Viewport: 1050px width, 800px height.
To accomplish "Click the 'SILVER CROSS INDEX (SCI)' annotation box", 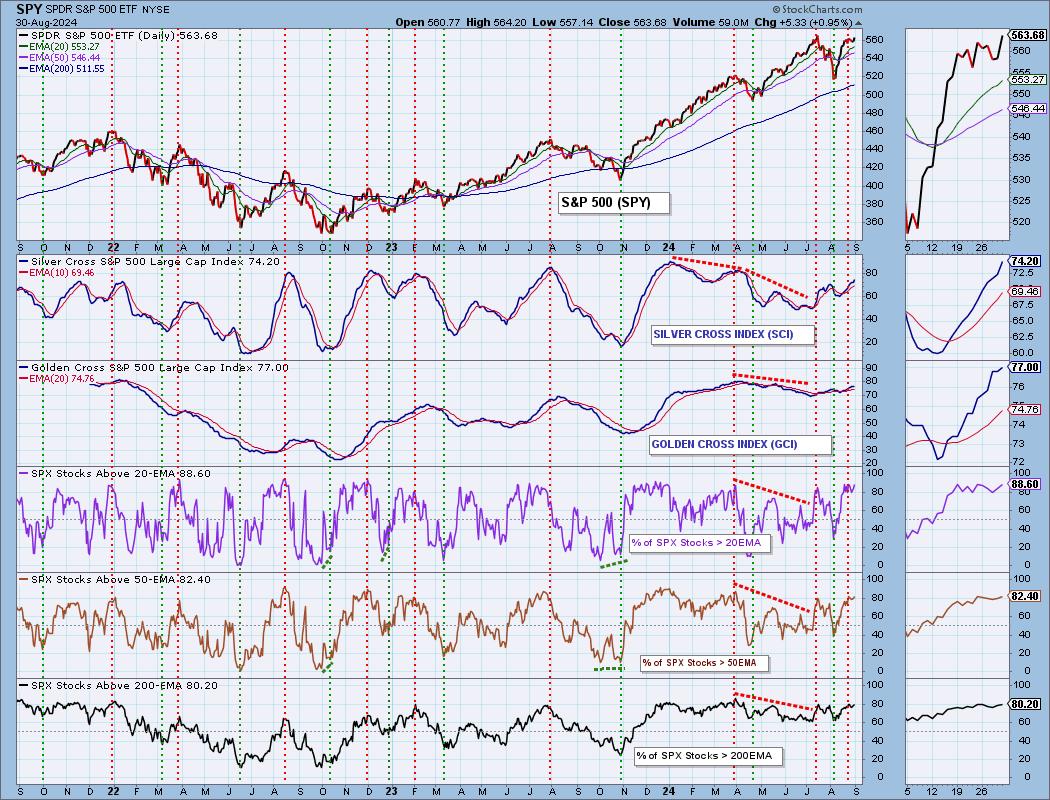I will [x=733, y=334].
